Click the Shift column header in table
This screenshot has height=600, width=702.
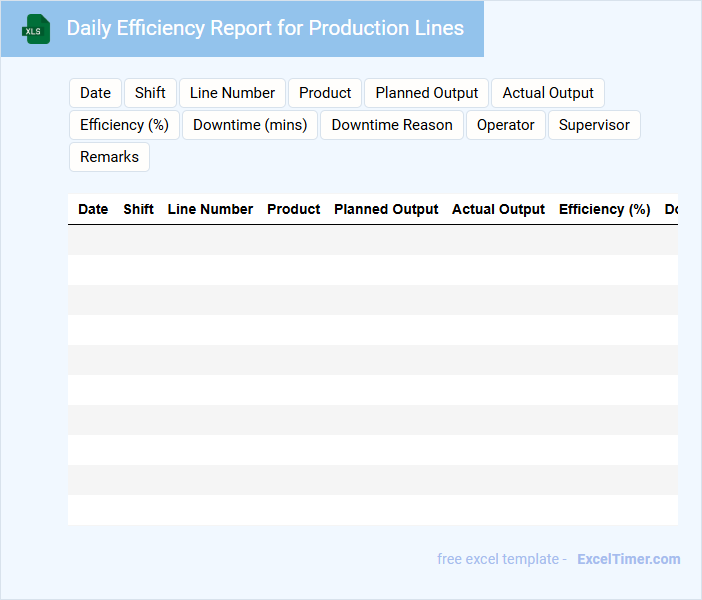tap(138, 209)
